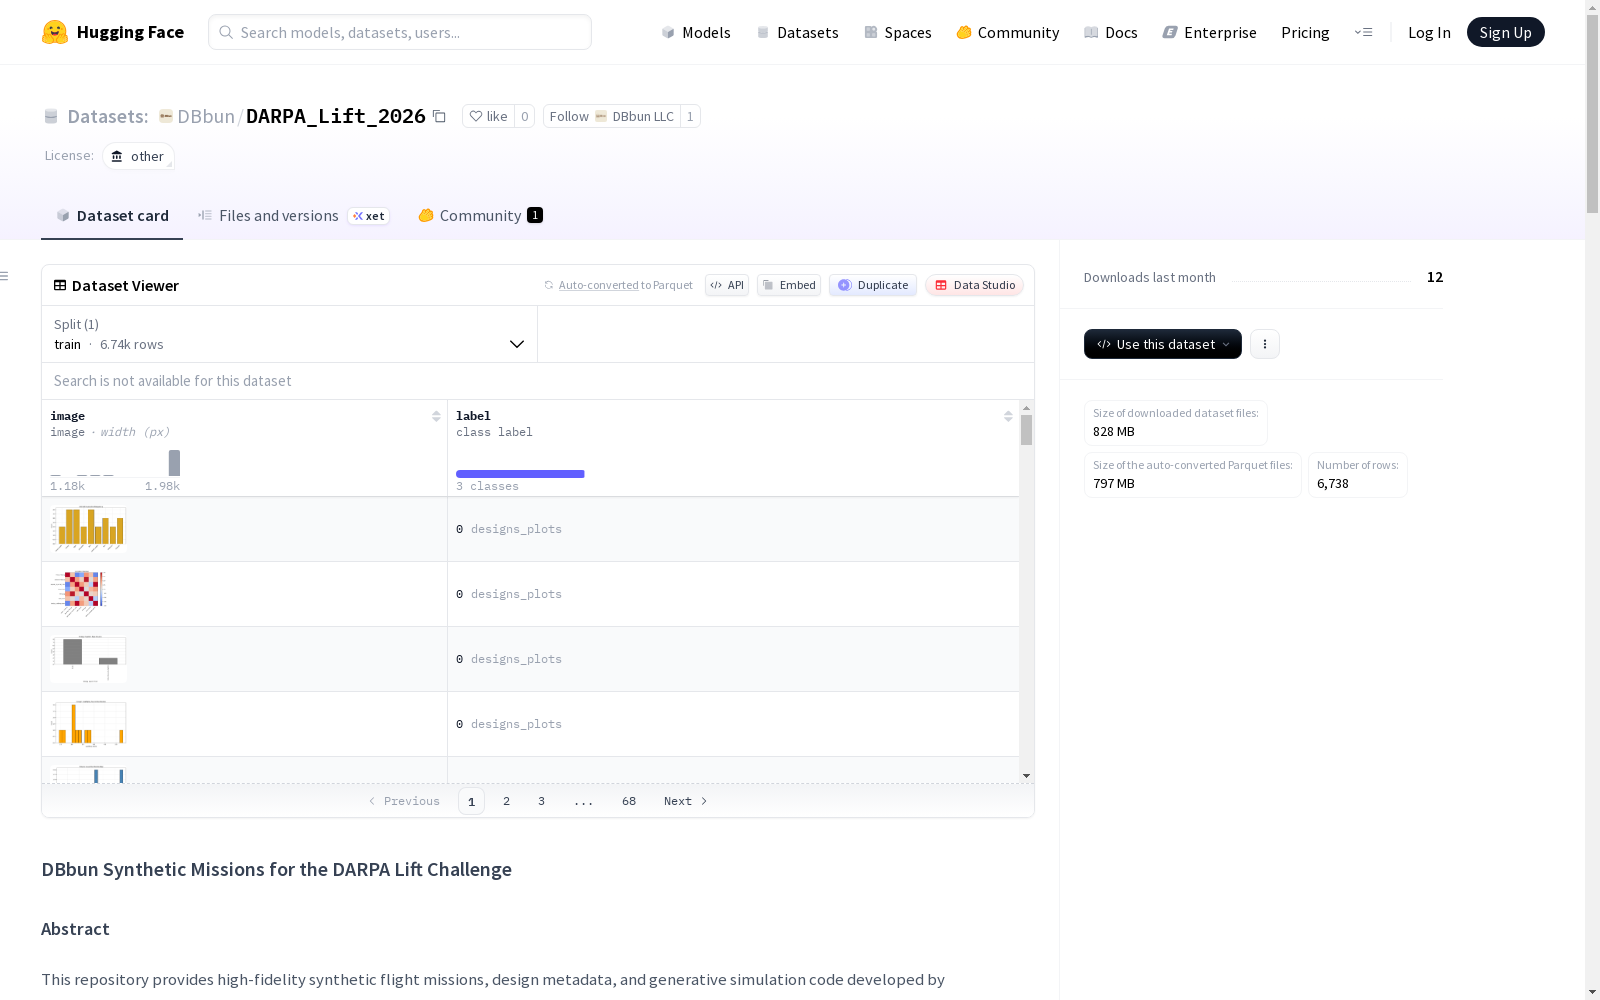Click the Datasets: breadcrumb label
The width and height of the screenshot is (1600, 1000).
click(108, 116)
